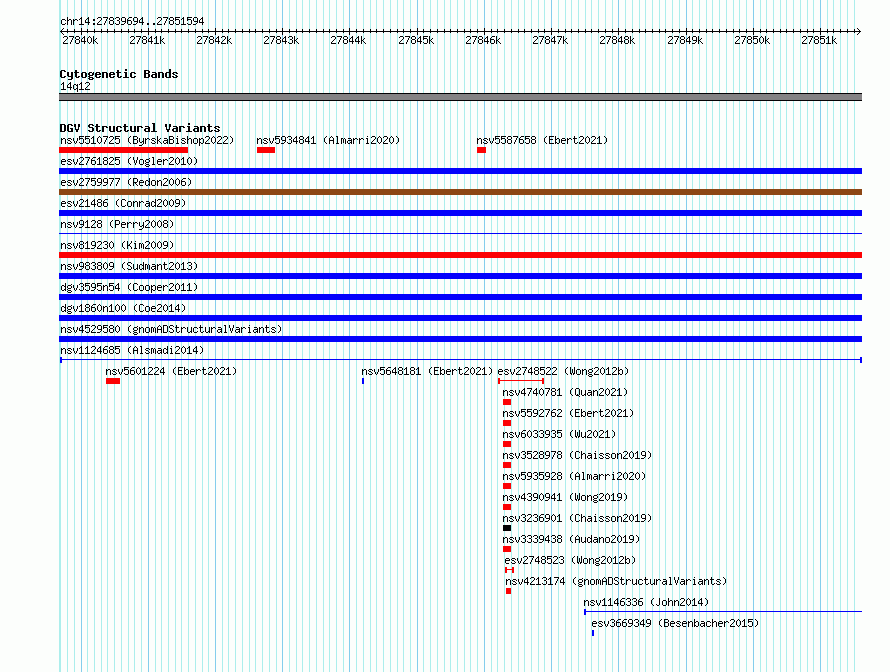890x672 pixels.
Task: Click the black bar under nsv3236901
Action: pyautogui.click(x=507, y=528)
